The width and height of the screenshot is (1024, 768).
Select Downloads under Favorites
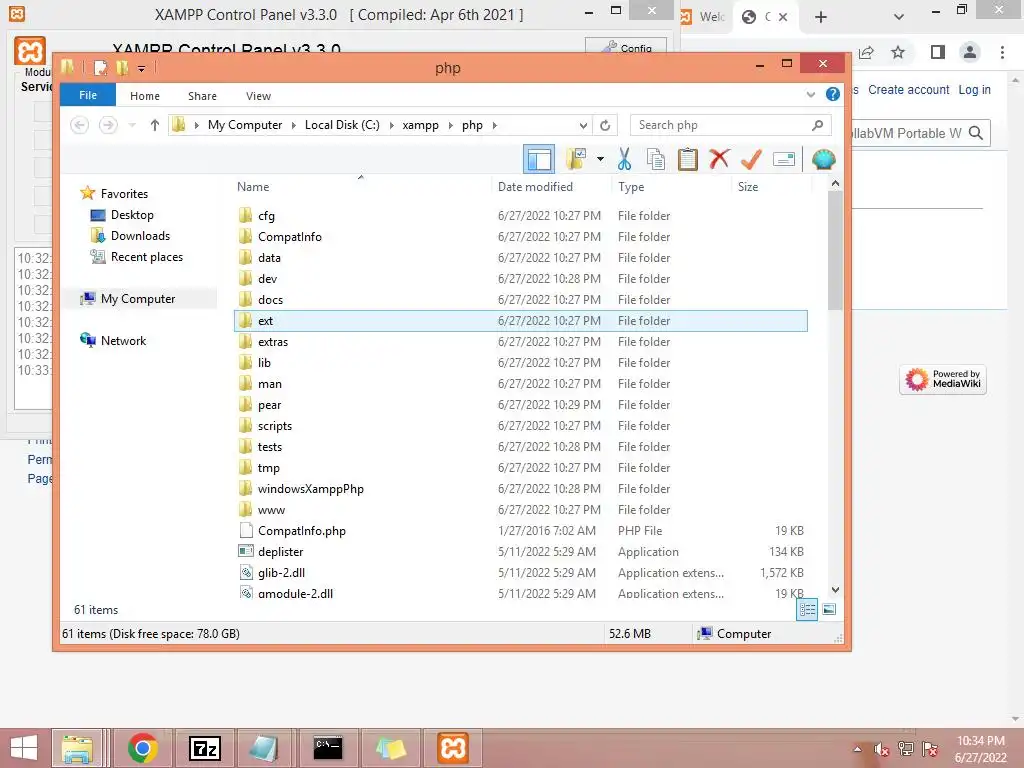coord(140,236)
